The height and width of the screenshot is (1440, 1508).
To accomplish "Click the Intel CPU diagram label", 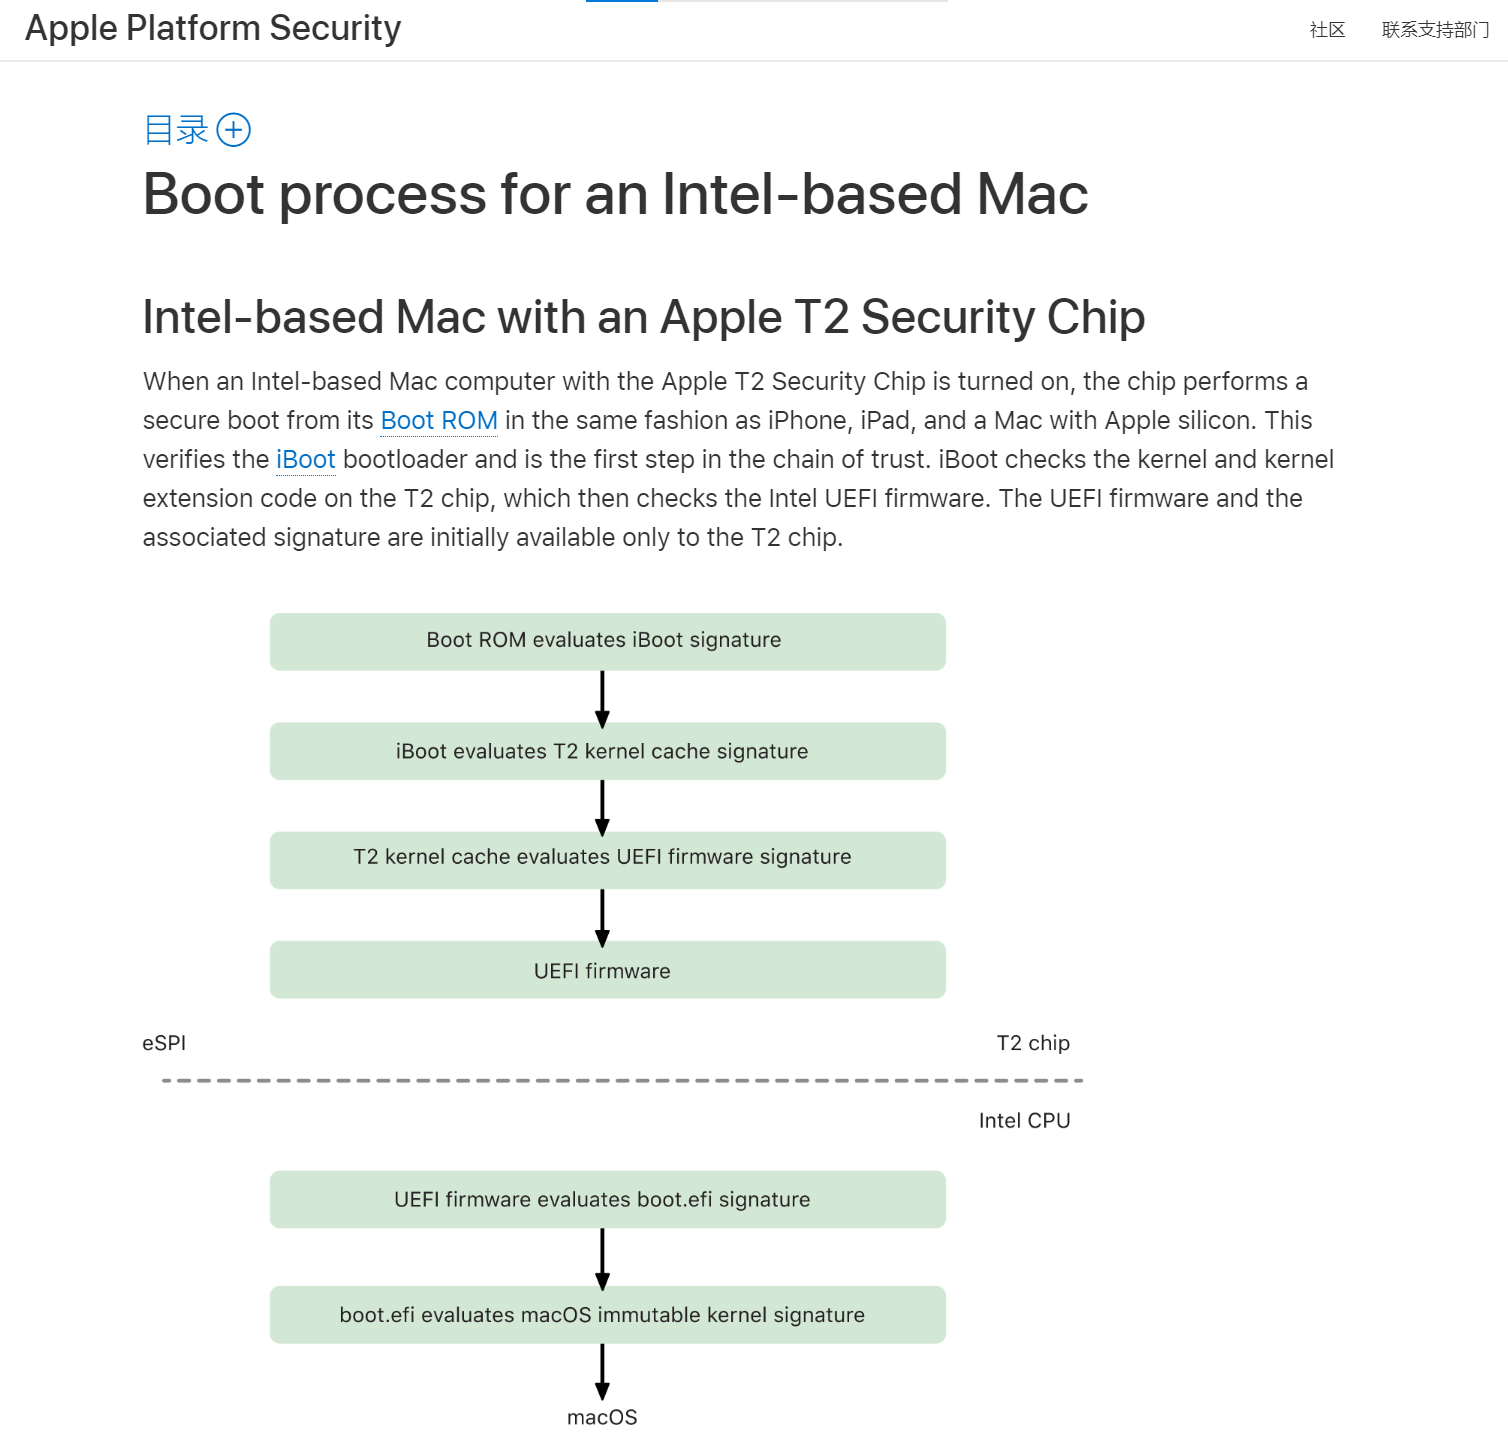I will [1024, 1121].
